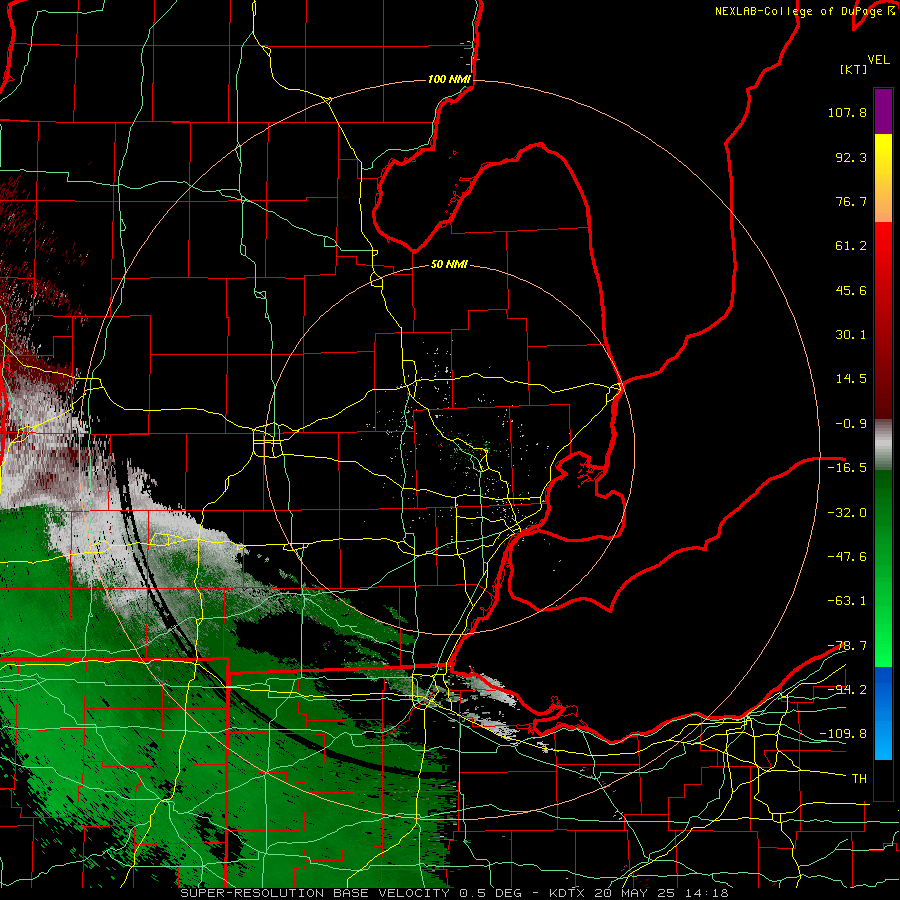Viewport: 900px width, 900px height.
Task: Click the 107.8 velocity scale value
Action: (x=847, y=112)
